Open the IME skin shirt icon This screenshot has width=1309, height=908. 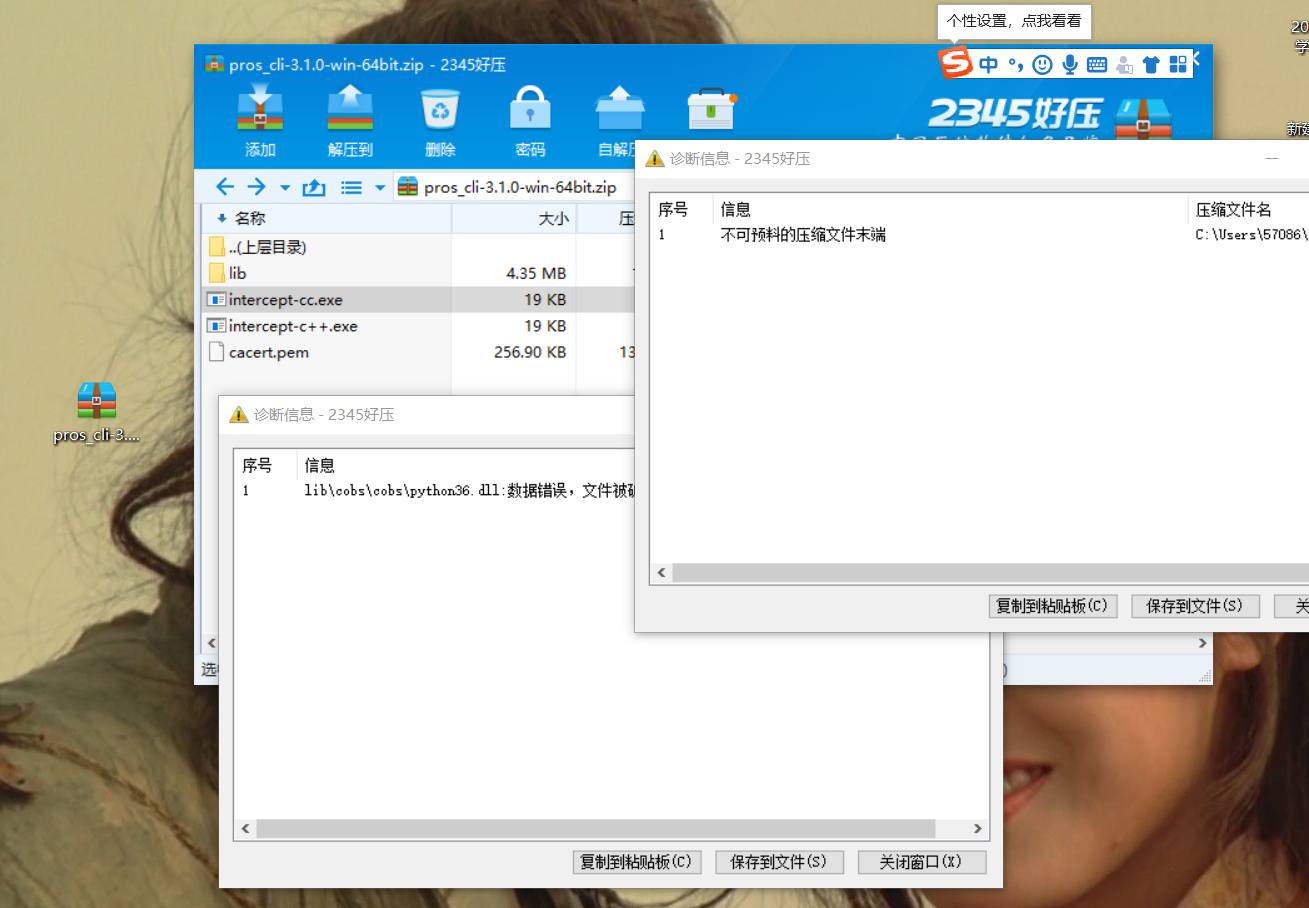(x=1151, y=65)
